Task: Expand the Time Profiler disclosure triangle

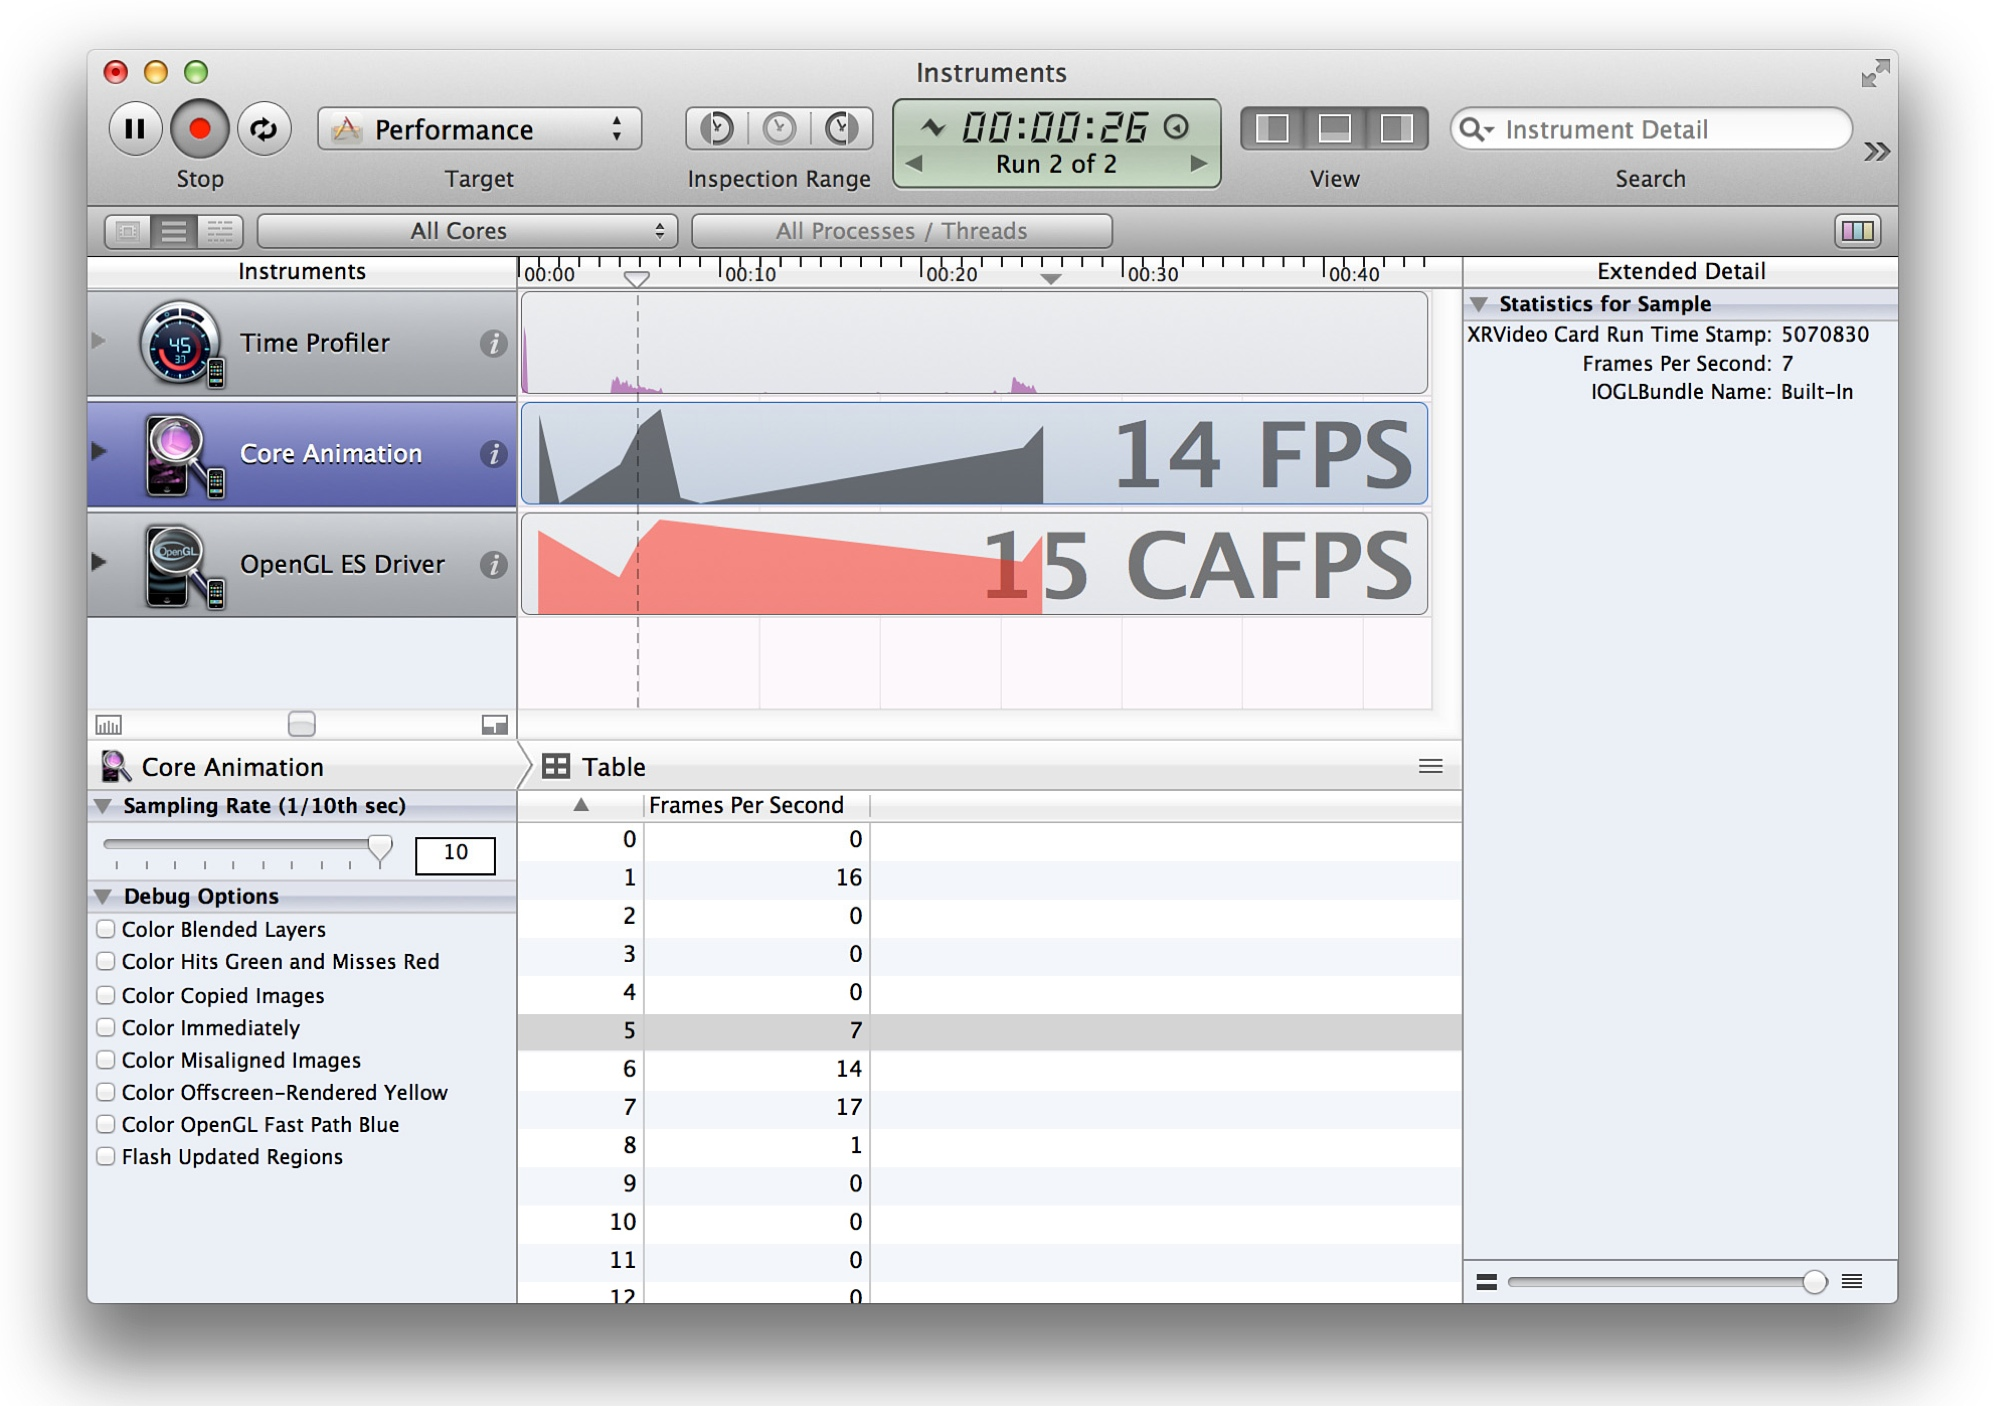Action: [x=99, y=341]
